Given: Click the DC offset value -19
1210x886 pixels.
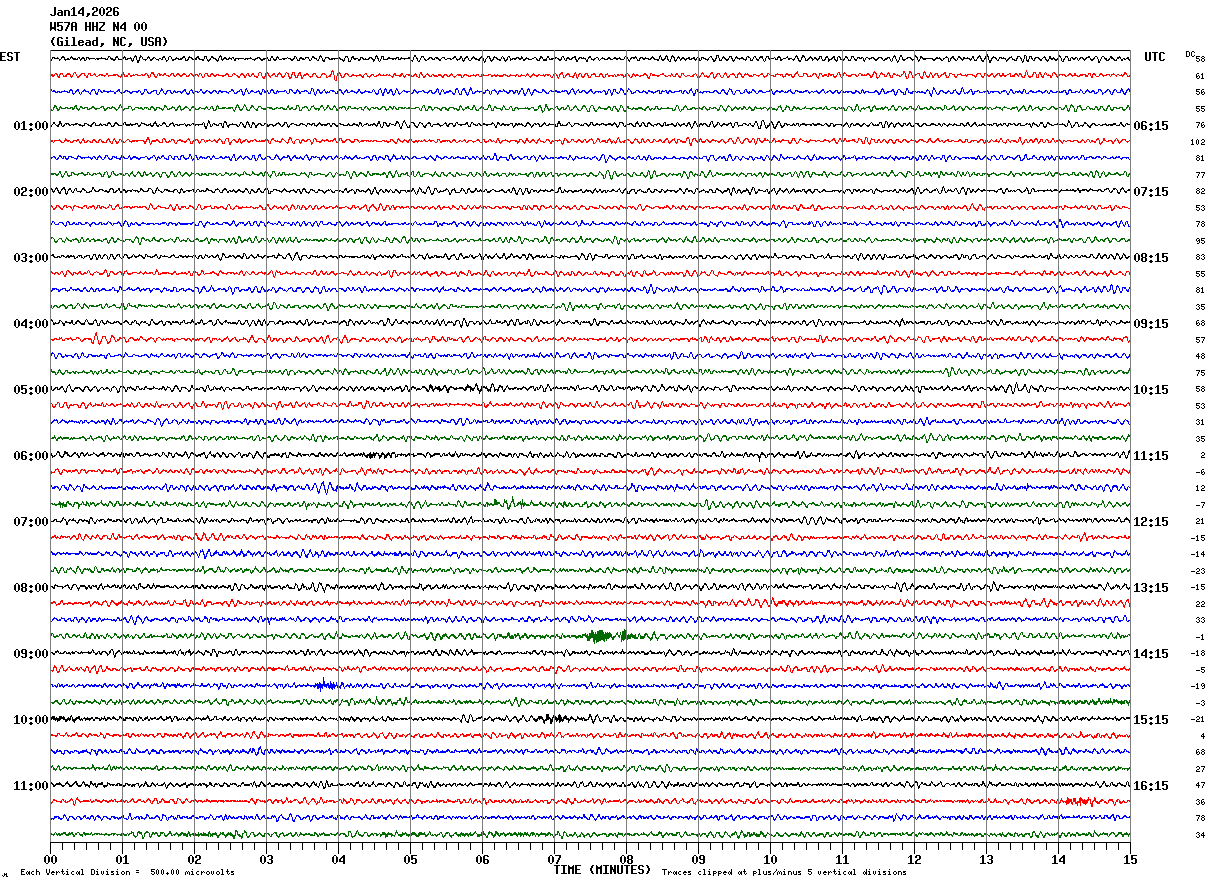Looking at the screenshot, I should tap(1198, 686).
